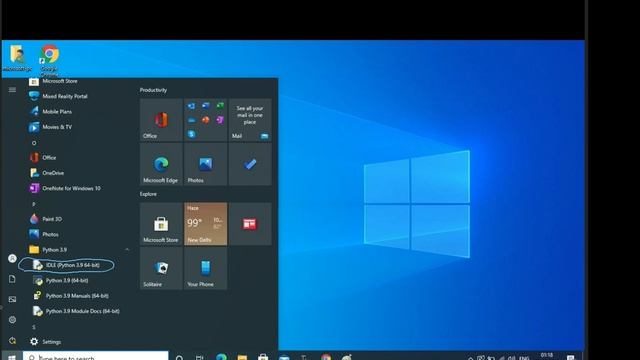Open Settings entry in the app list
The height and width of the screenshot is (360, 640).
(46, 342)
